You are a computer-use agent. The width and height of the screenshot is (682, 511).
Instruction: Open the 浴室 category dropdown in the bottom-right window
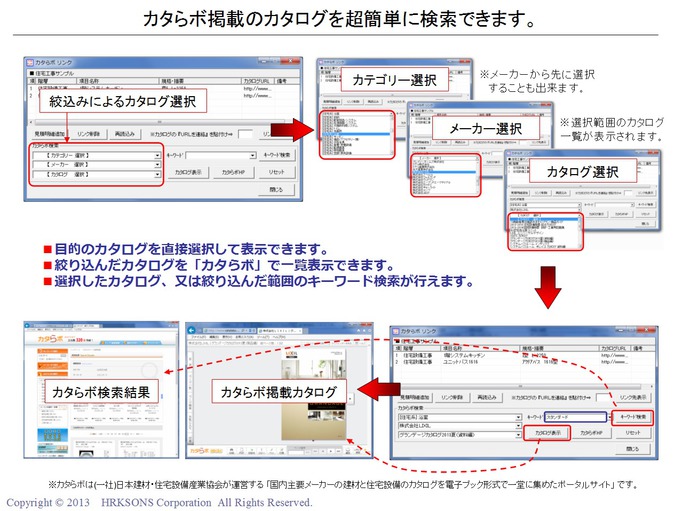tap(460, 417)
